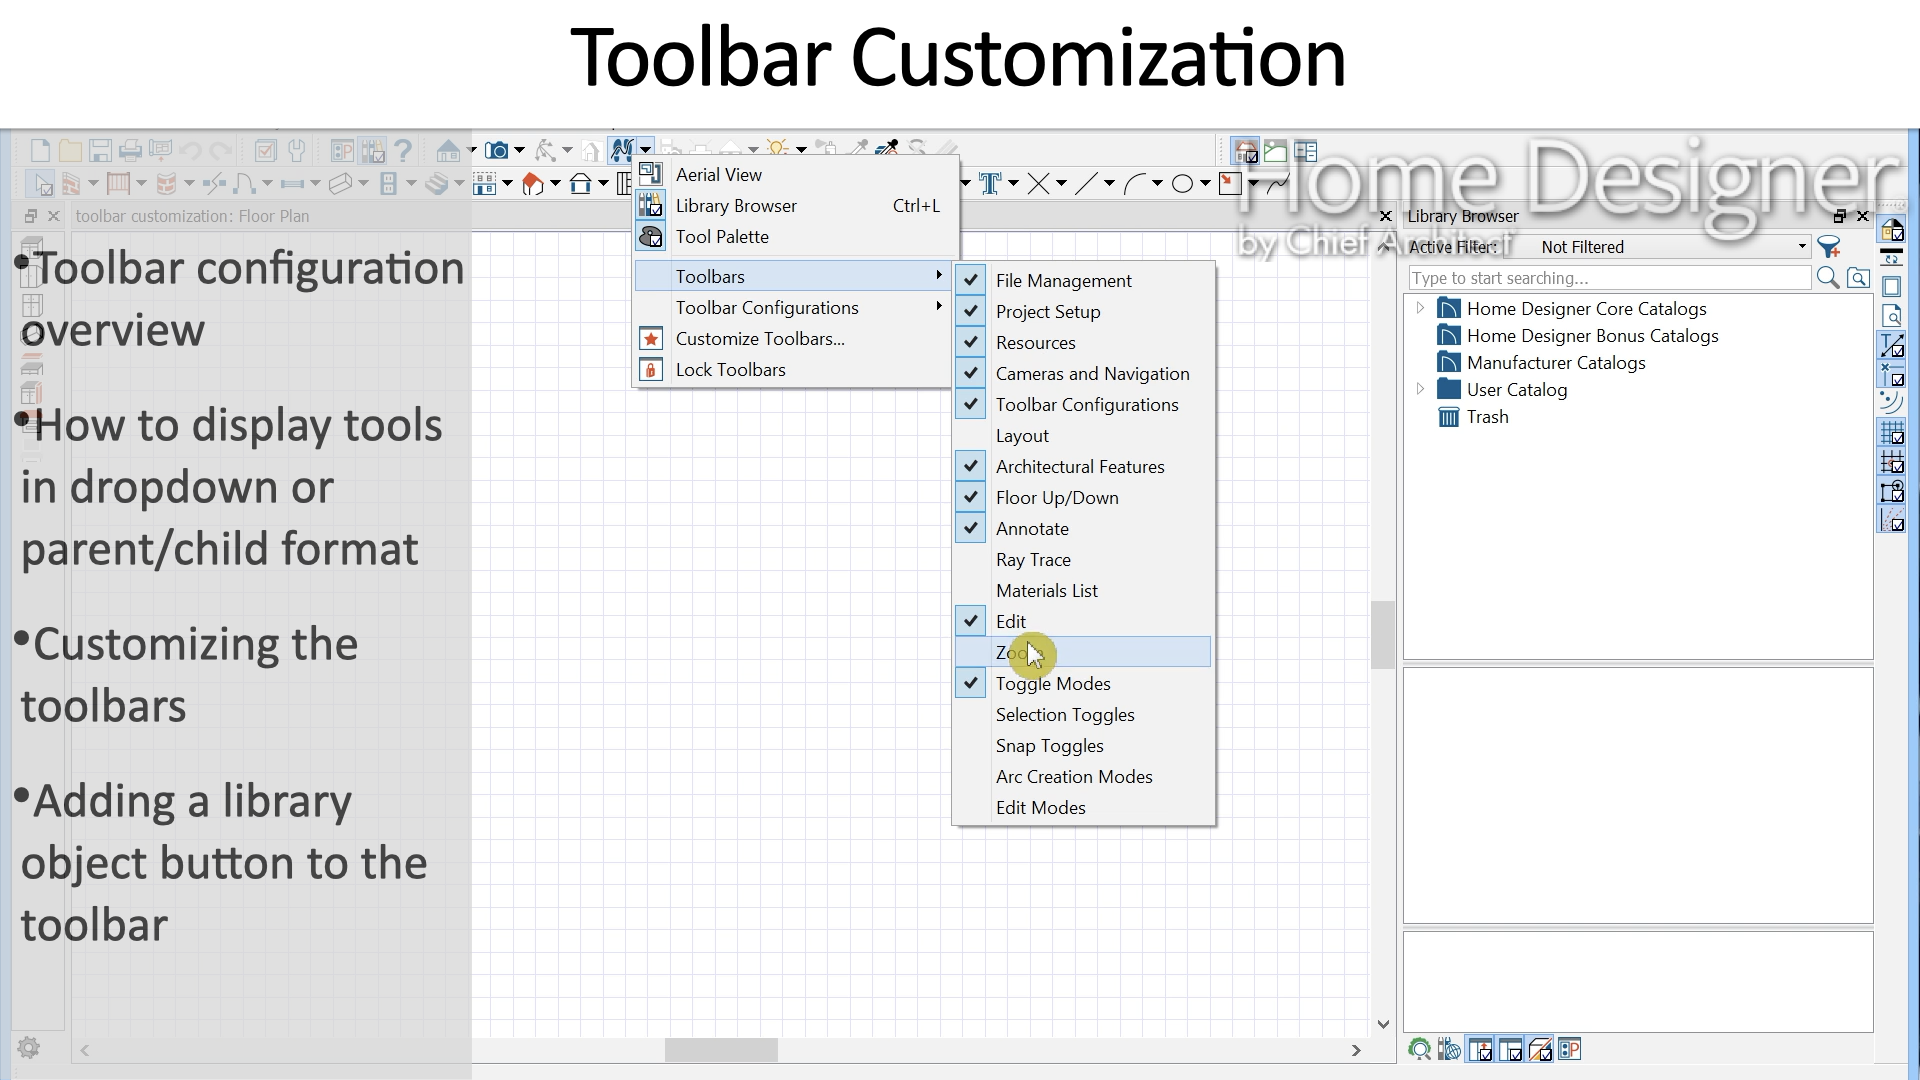Image resolution: width=1920 pixels, height=1080 pixels.
Task: Select the Draw Circle tool
Action: 1182,184
